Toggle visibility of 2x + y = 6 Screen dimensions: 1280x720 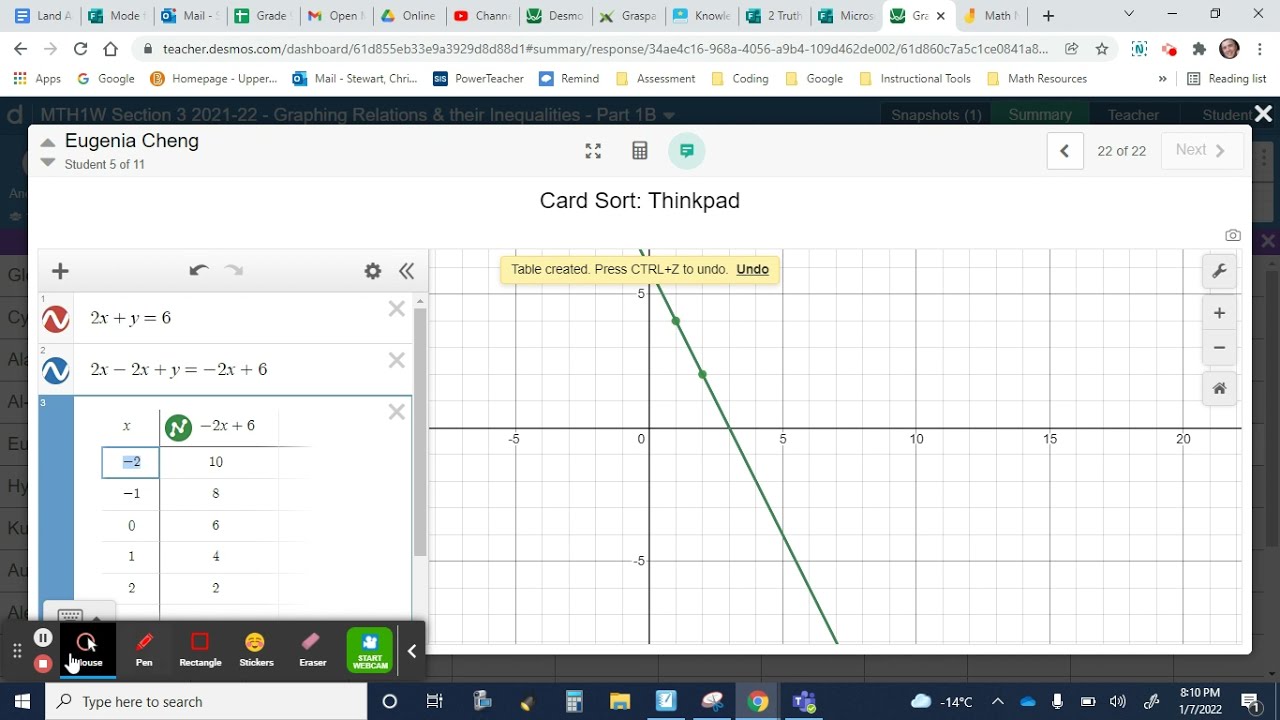click(x=56, y=319)
